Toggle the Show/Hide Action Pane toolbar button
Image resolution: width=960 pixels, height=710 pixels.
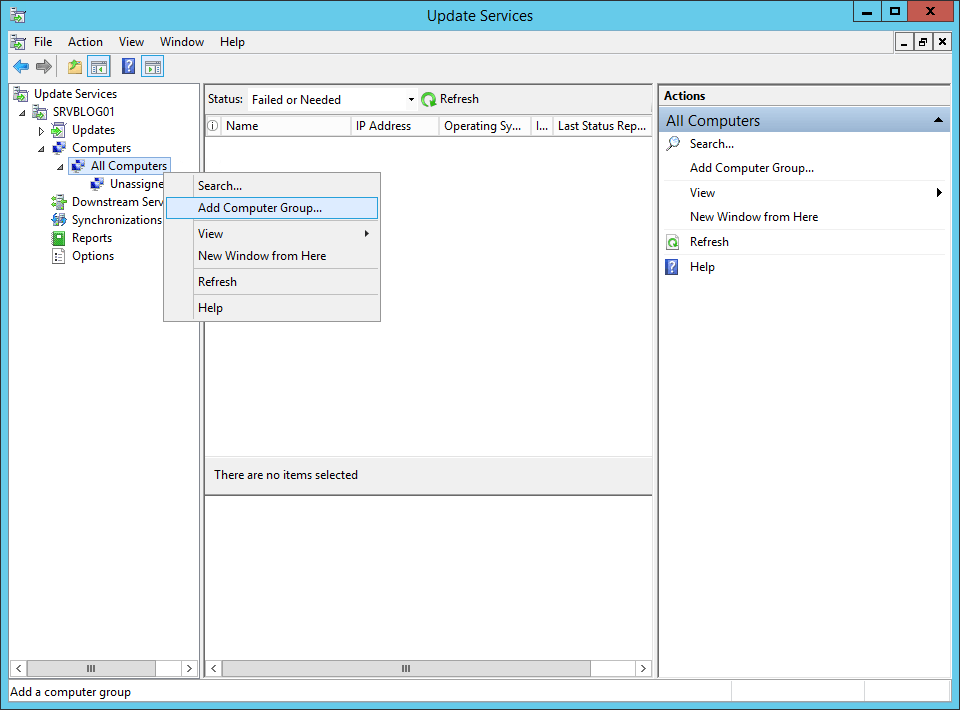pyautogui.click(x=152, y=66)
